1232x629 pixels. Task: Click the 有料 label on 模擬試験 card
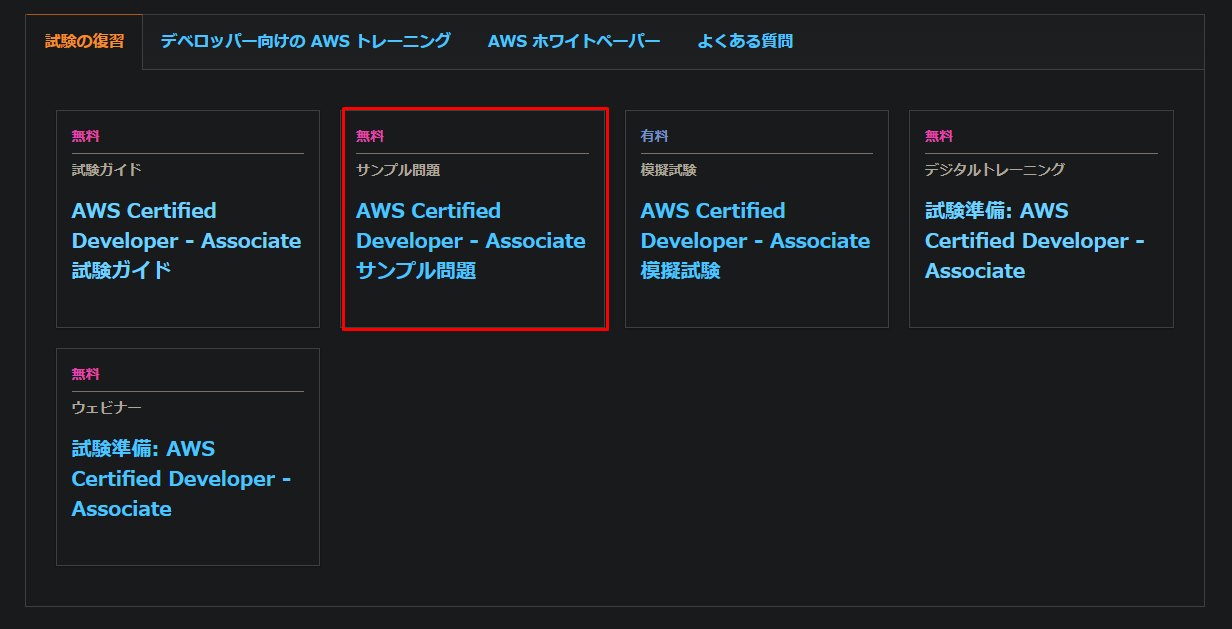[x=654, y=136]
